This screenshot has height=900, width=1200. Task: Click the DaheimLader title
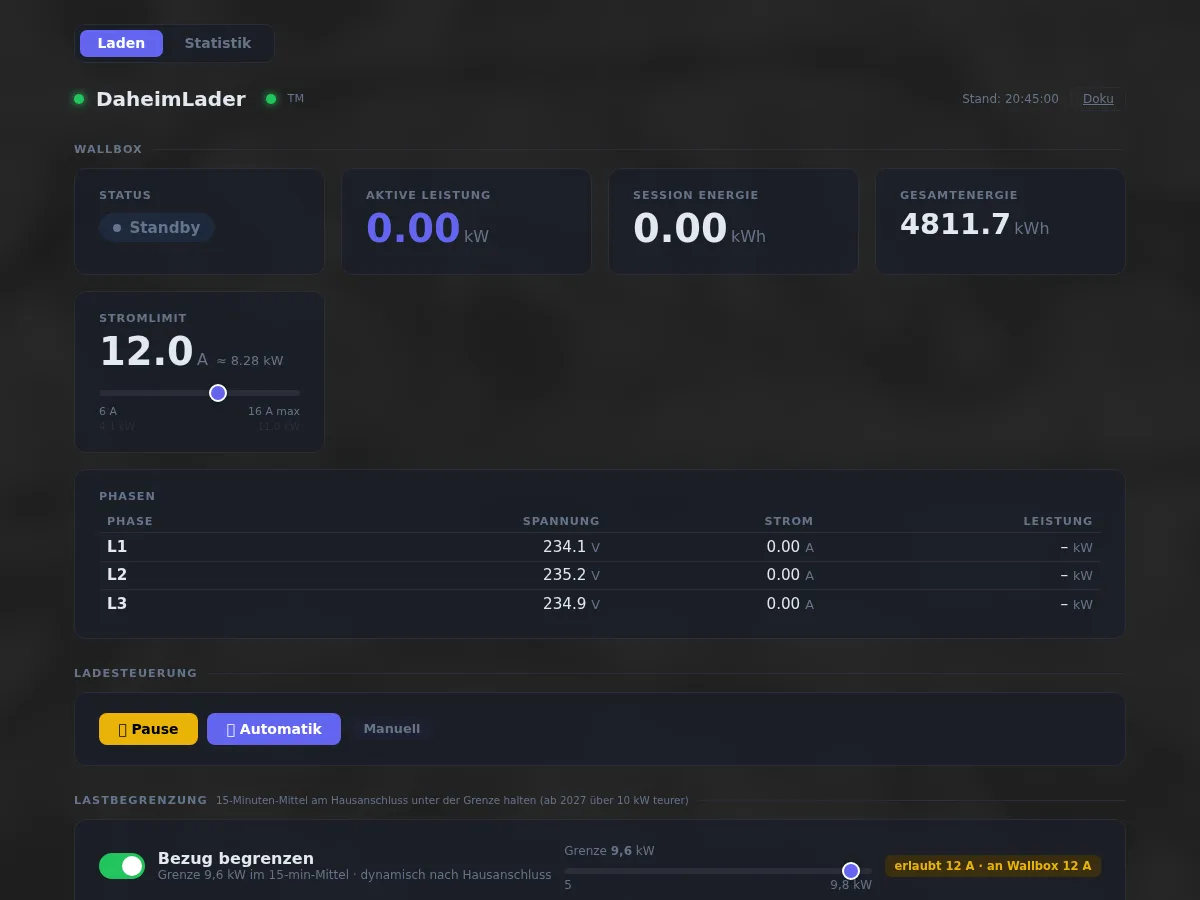click(171, 99)
